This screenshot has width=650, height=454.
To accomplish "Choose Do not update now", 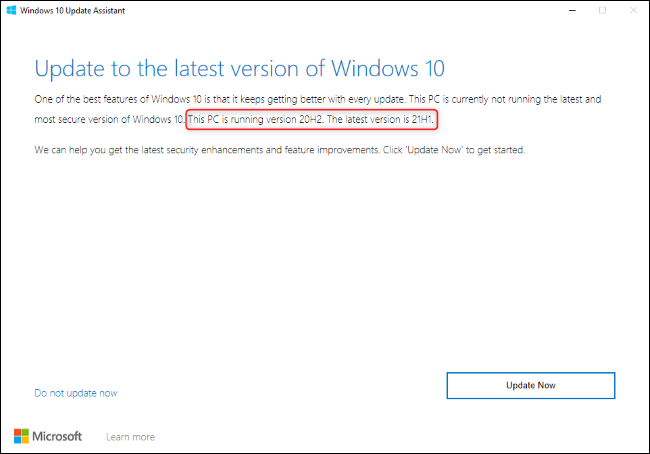I will [75, 393].
